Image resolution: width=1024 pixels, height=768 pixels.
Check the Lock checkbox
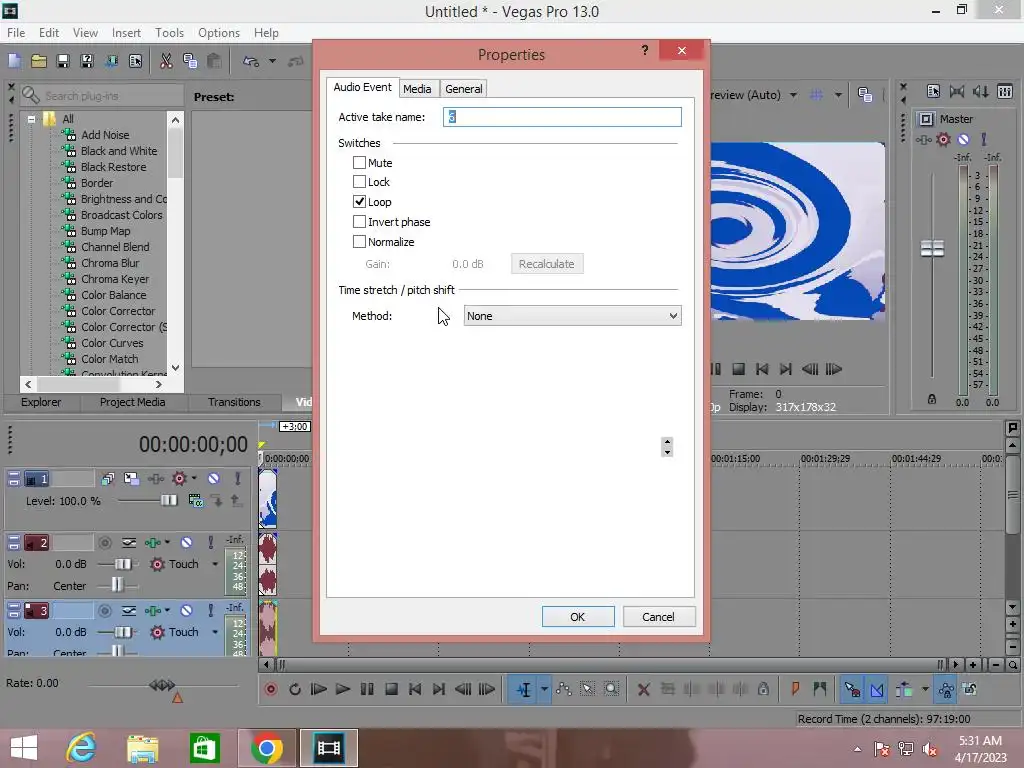[359, 182]
